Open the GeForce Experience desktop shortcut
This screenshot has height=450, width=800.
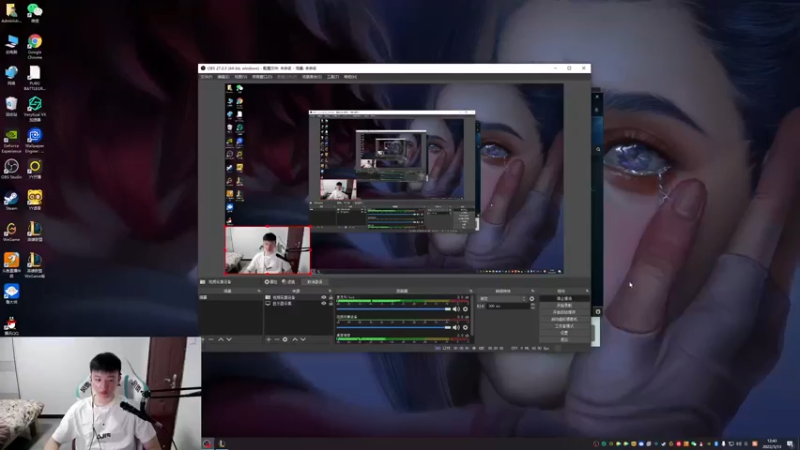coord(11,140)
